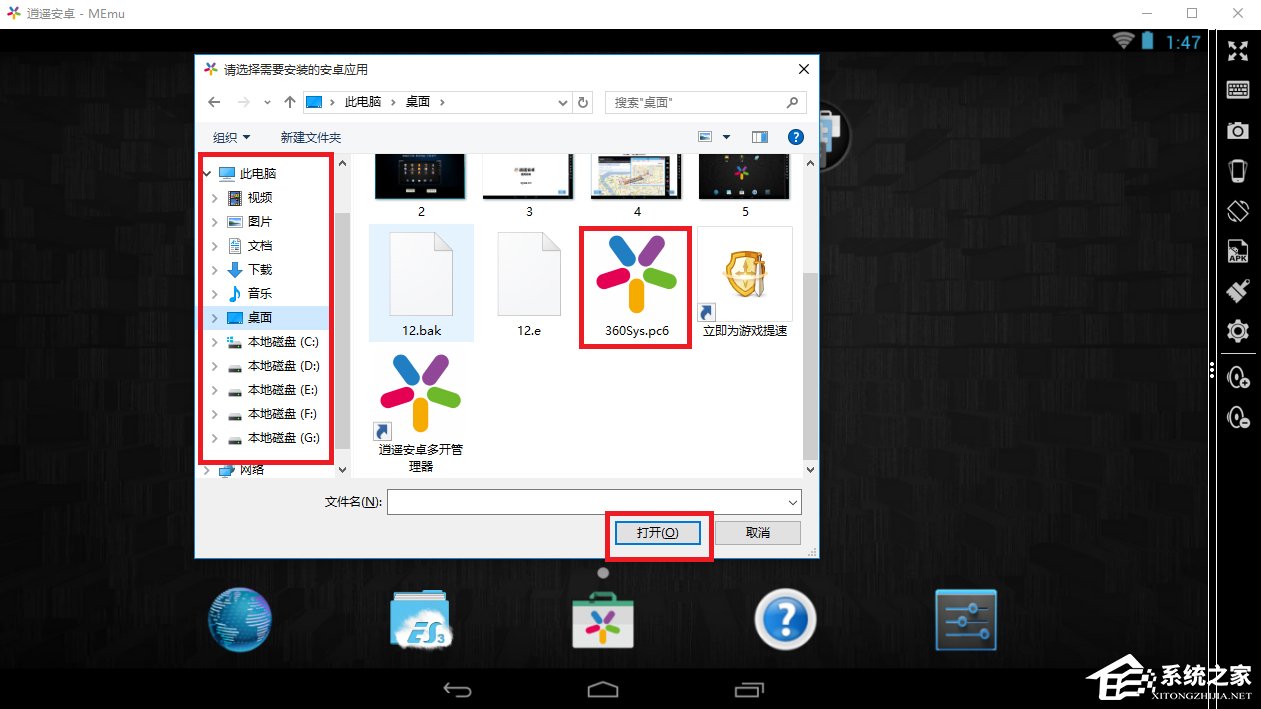Select the 12.bak file
Screen dimensions: 1261x709
point(421,283)
